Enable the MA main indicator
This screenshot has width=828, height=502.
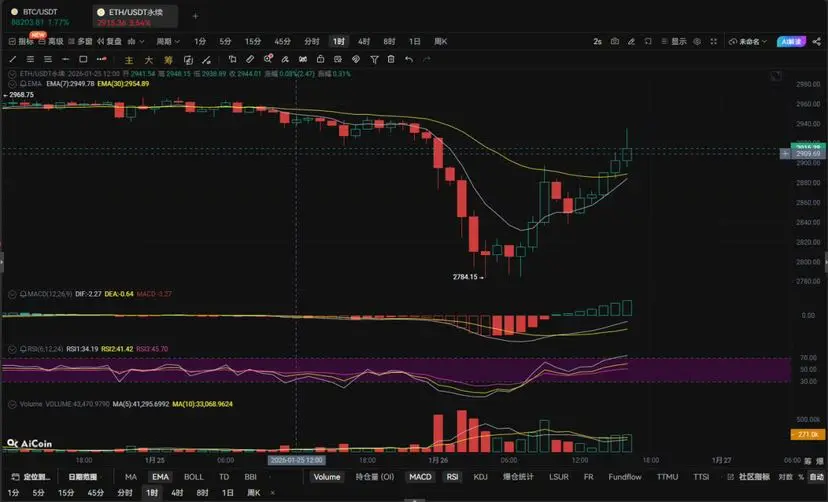point(131,477)
